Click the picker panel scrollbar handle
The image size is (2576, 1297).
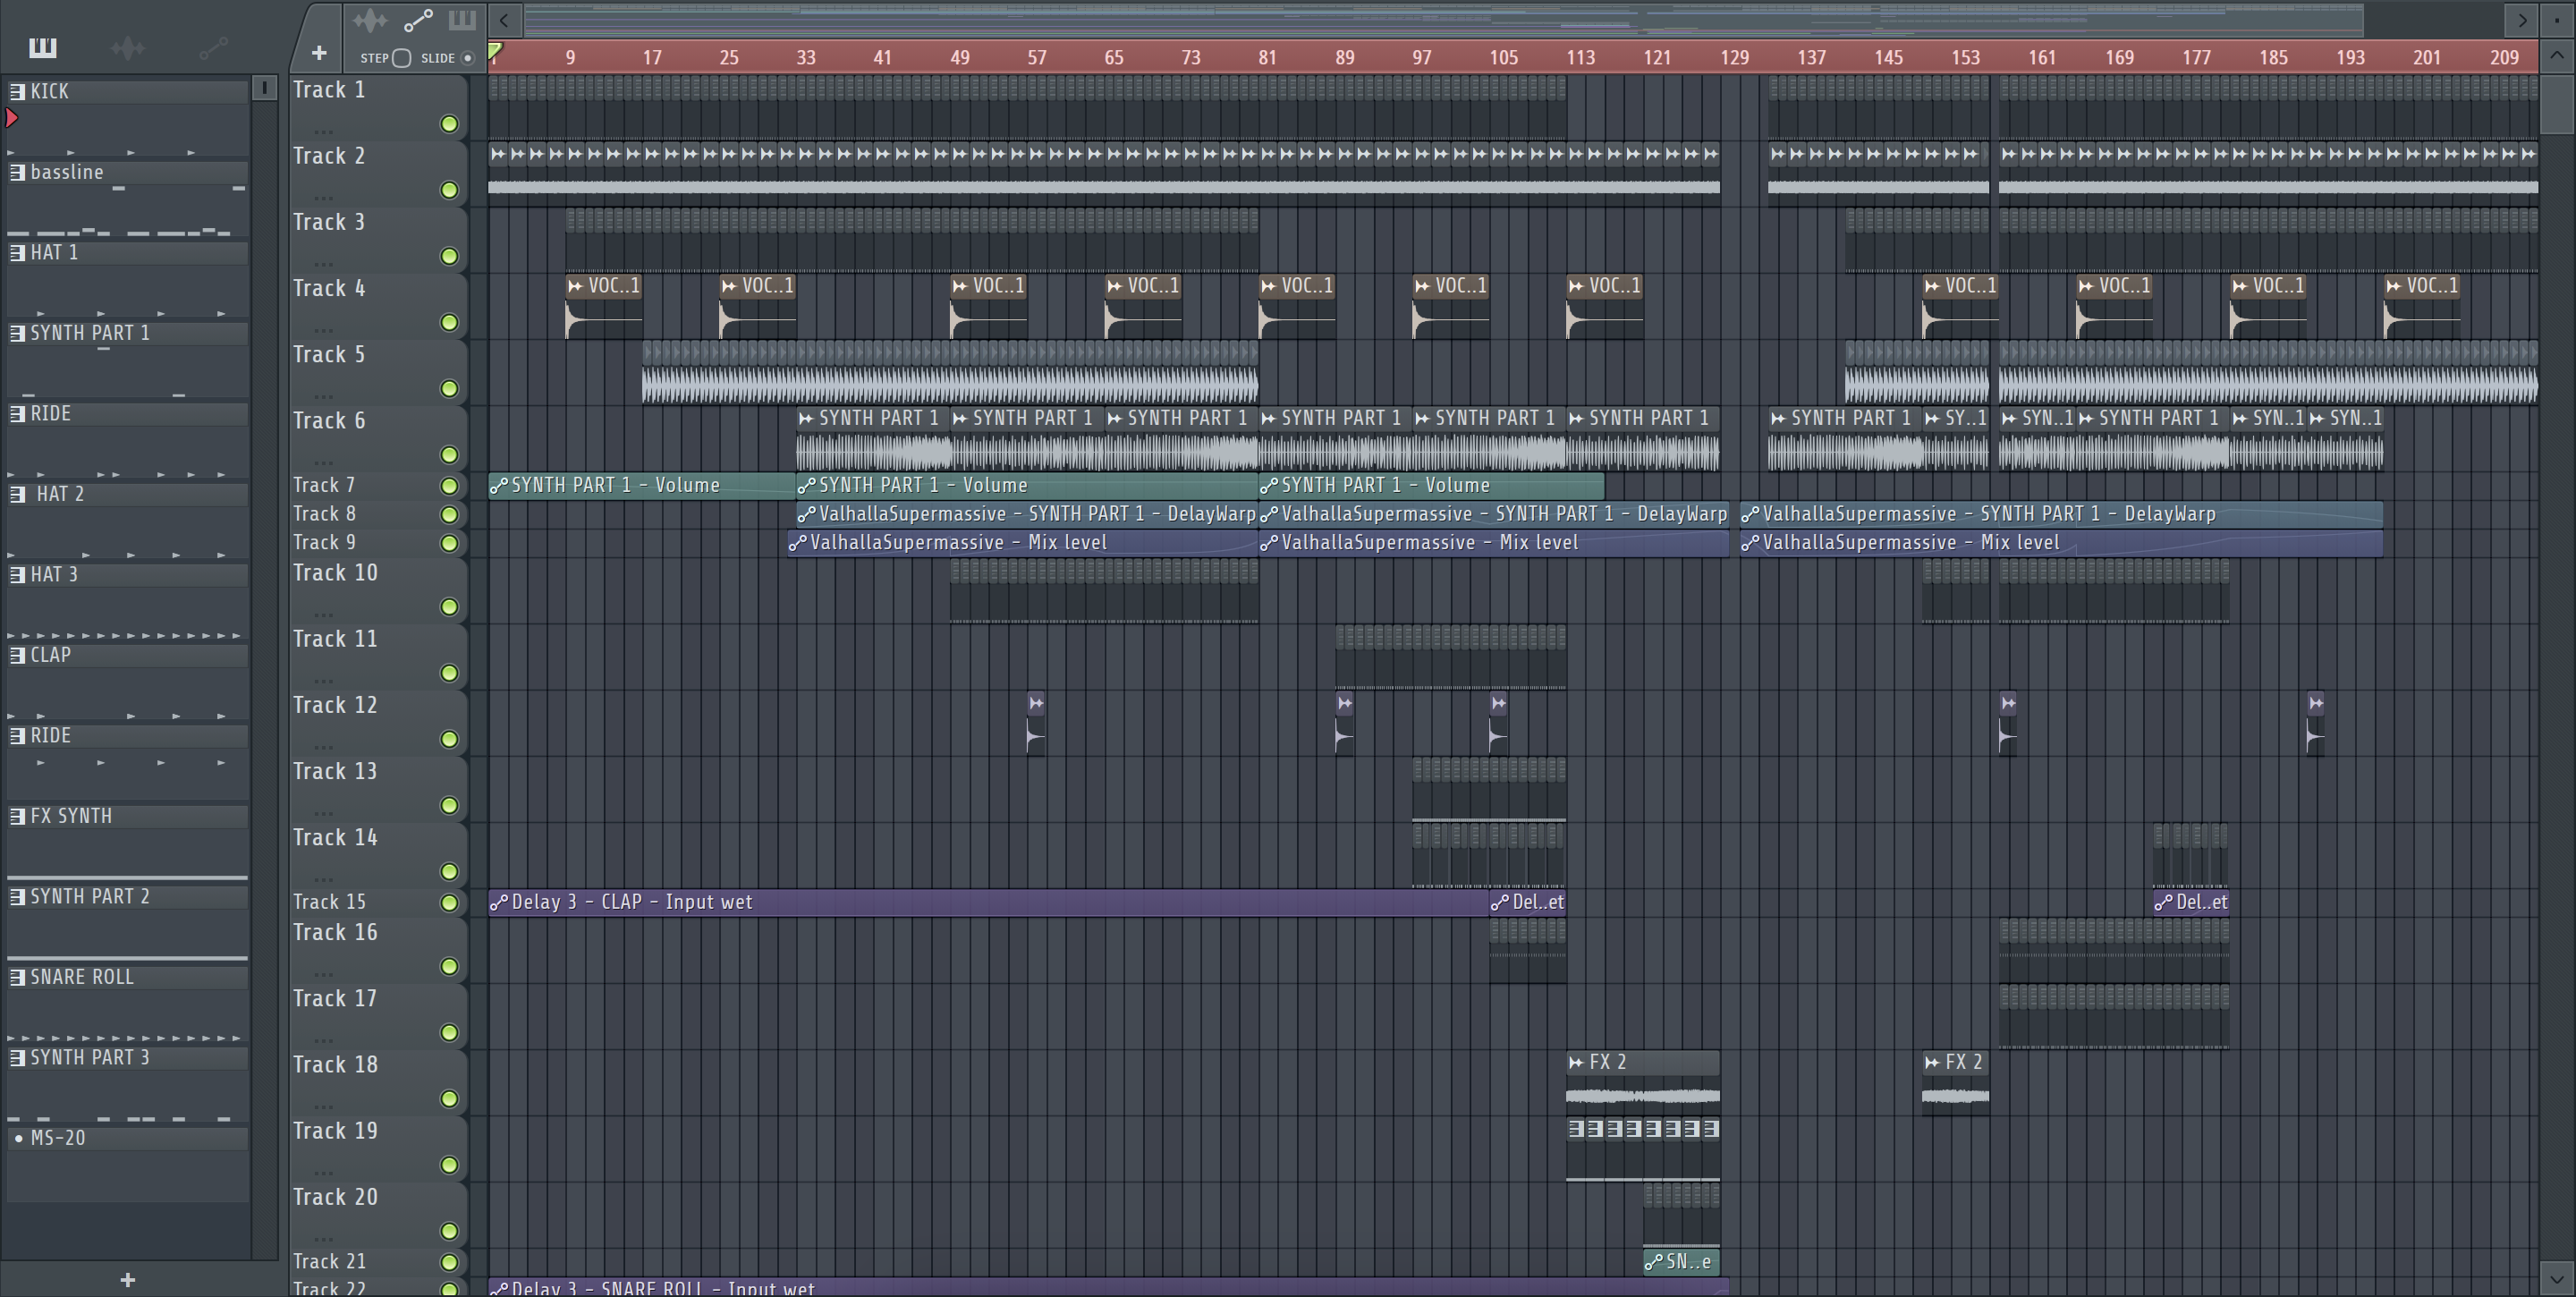click(x=264, y=88)
